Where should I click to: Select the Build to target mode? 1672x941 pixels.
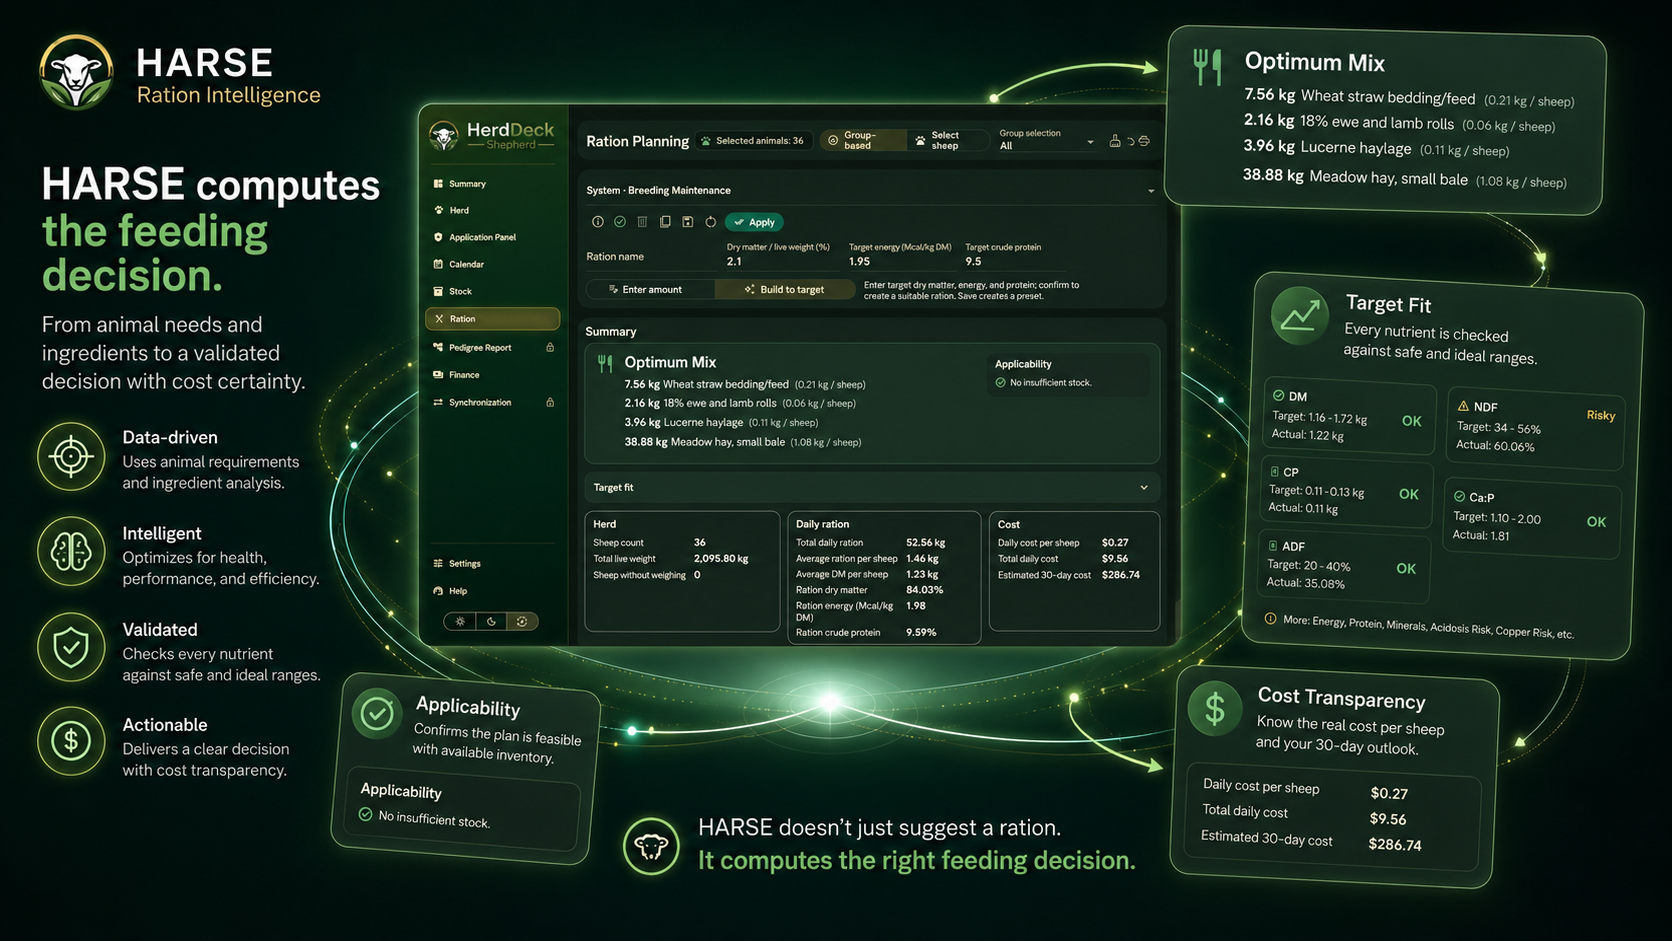coord(785,289)
